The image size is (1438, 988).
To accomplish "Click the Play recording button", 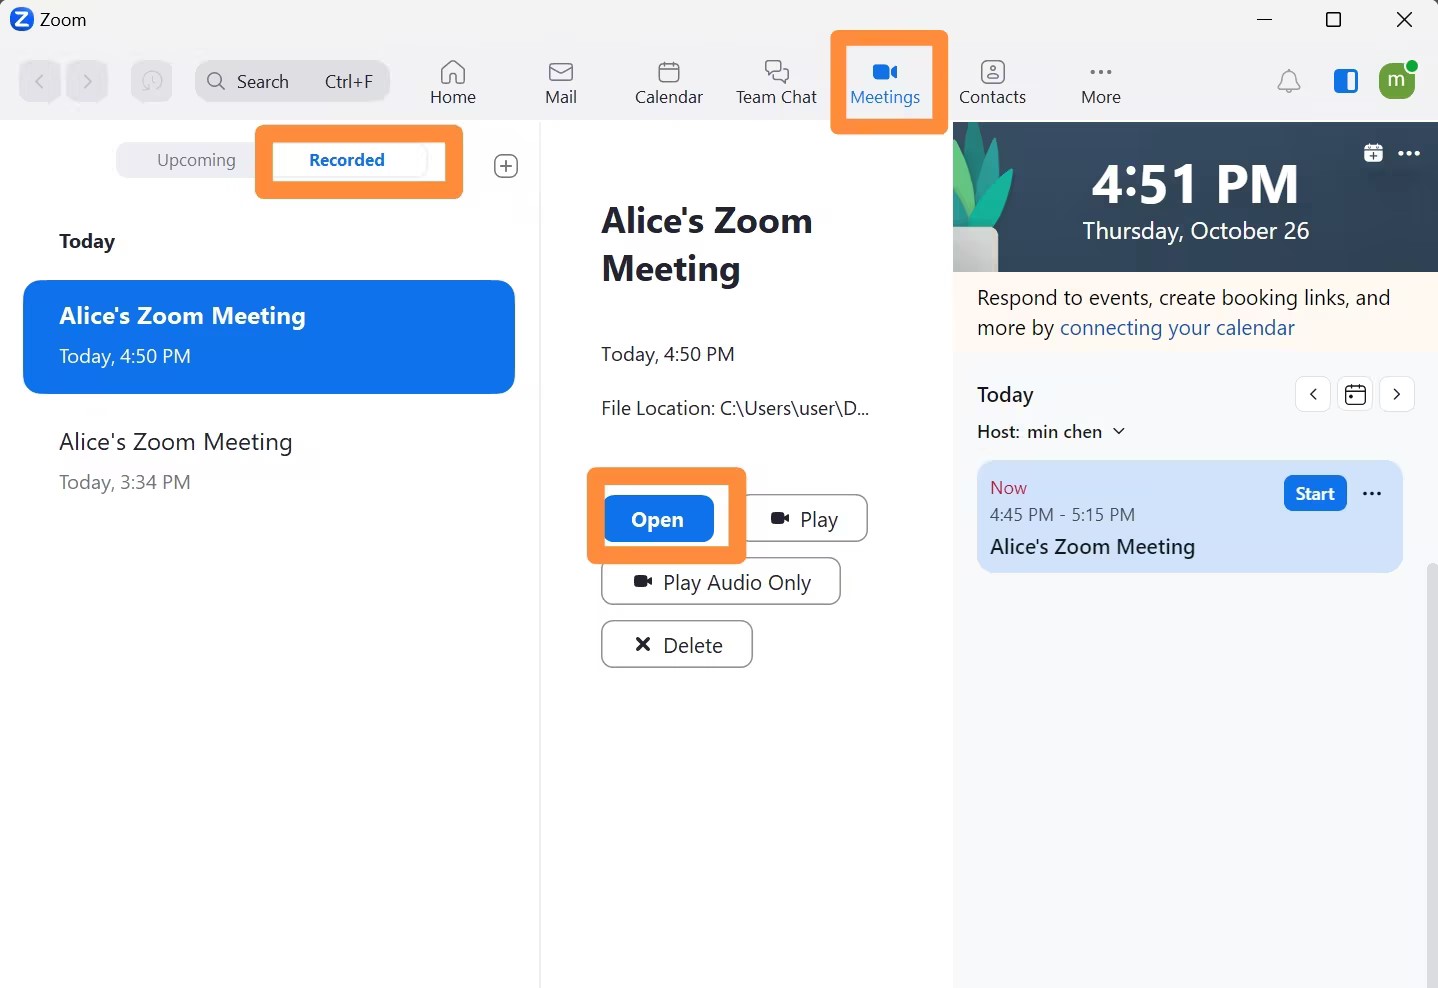I will 805,519.
